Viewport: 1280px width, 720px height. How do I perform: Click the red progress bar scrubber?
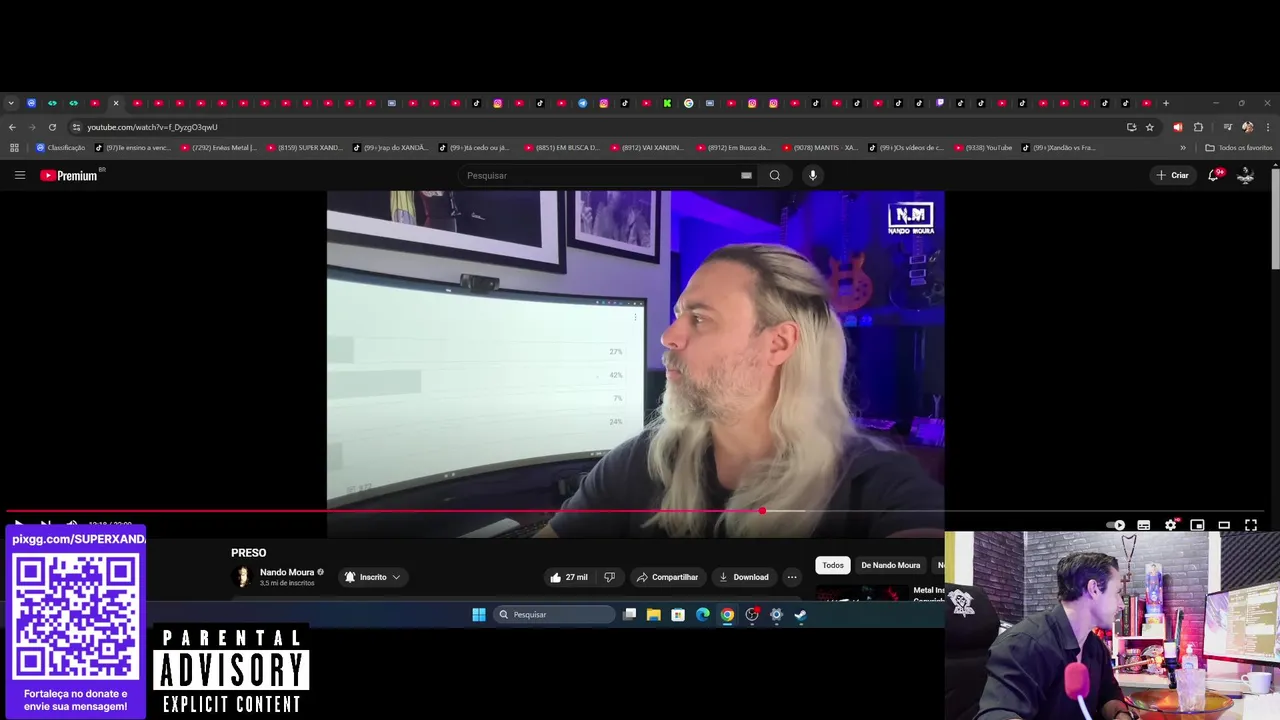(x=762, y=511)
